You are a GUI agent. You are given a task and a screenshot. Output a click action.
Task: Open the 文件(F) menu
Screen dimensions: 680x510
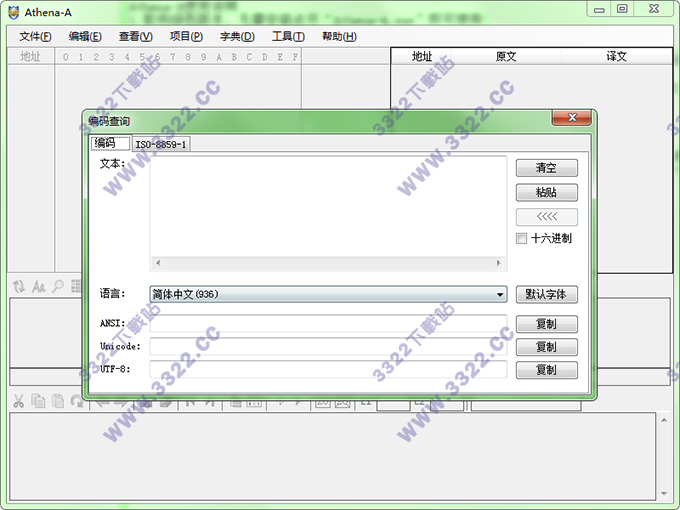click(x=35, y=36)
